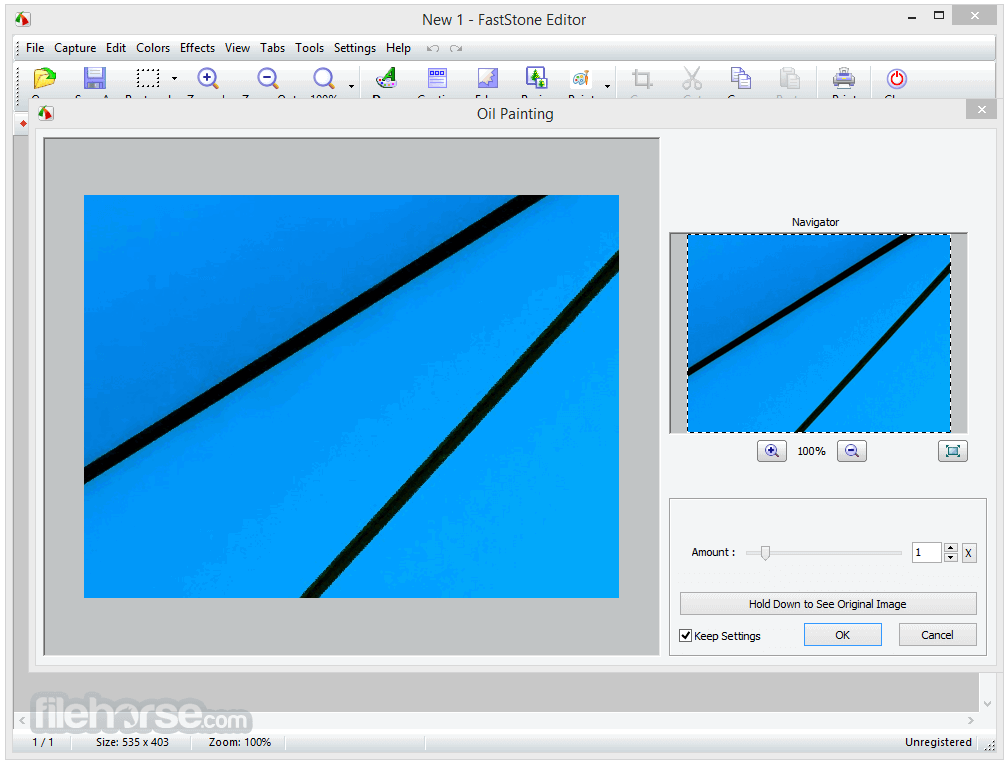Open the Colors menu
1008x764 pixels.
[x=153, y=48]
